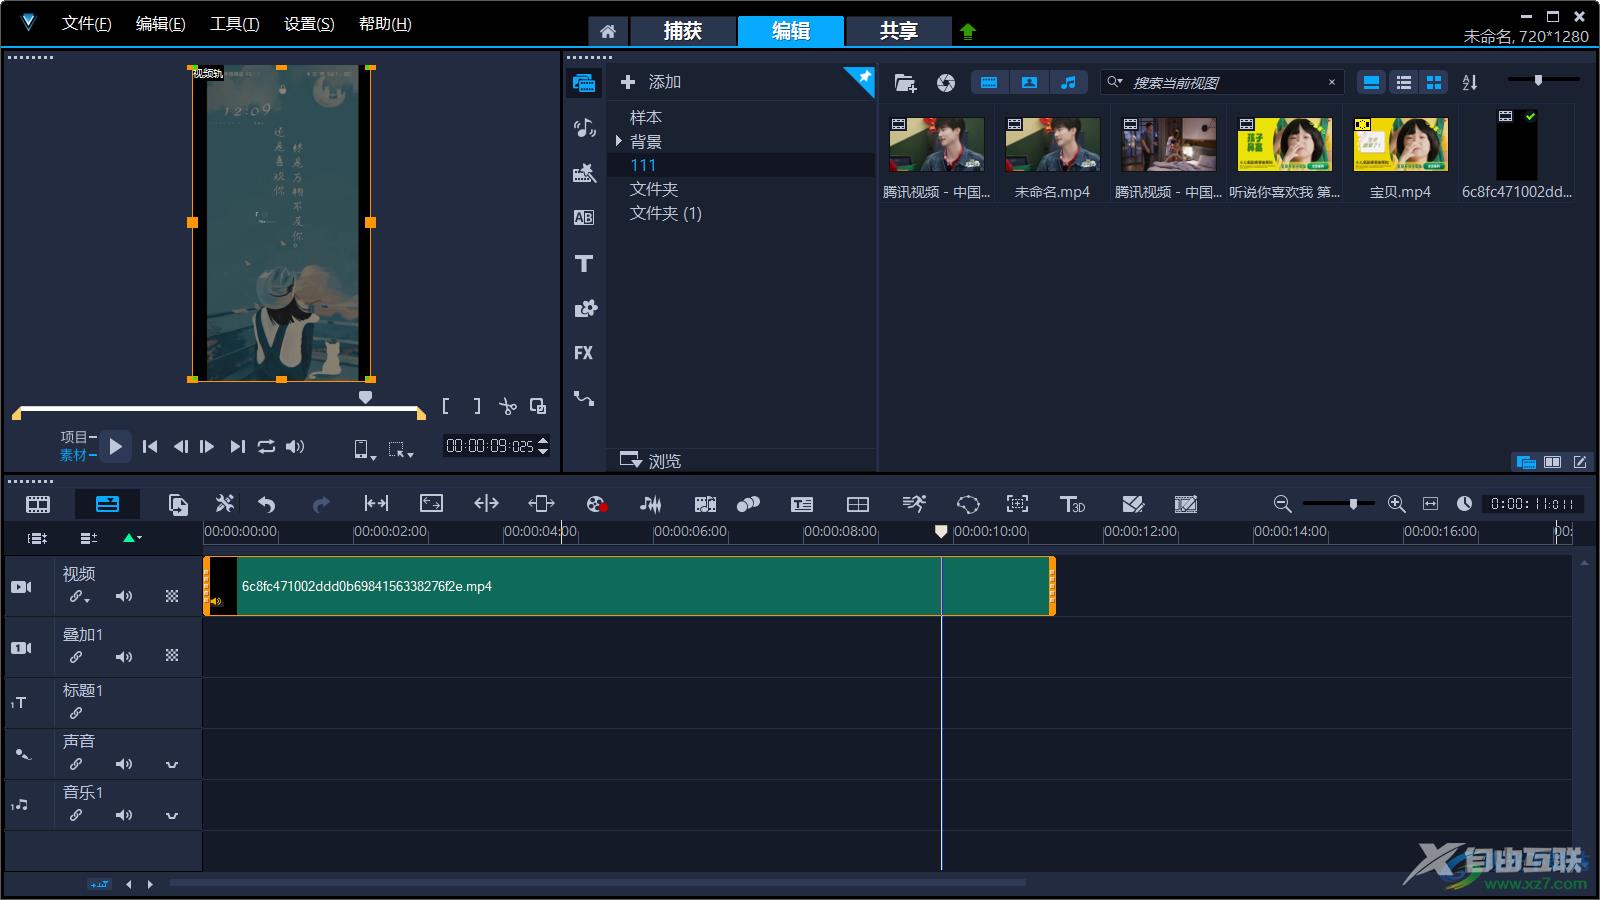The width and height of the screenshot is (1600, 900).
Task: Open the Multi-Camera Editor tool
Action: click(x=858, y=504)
